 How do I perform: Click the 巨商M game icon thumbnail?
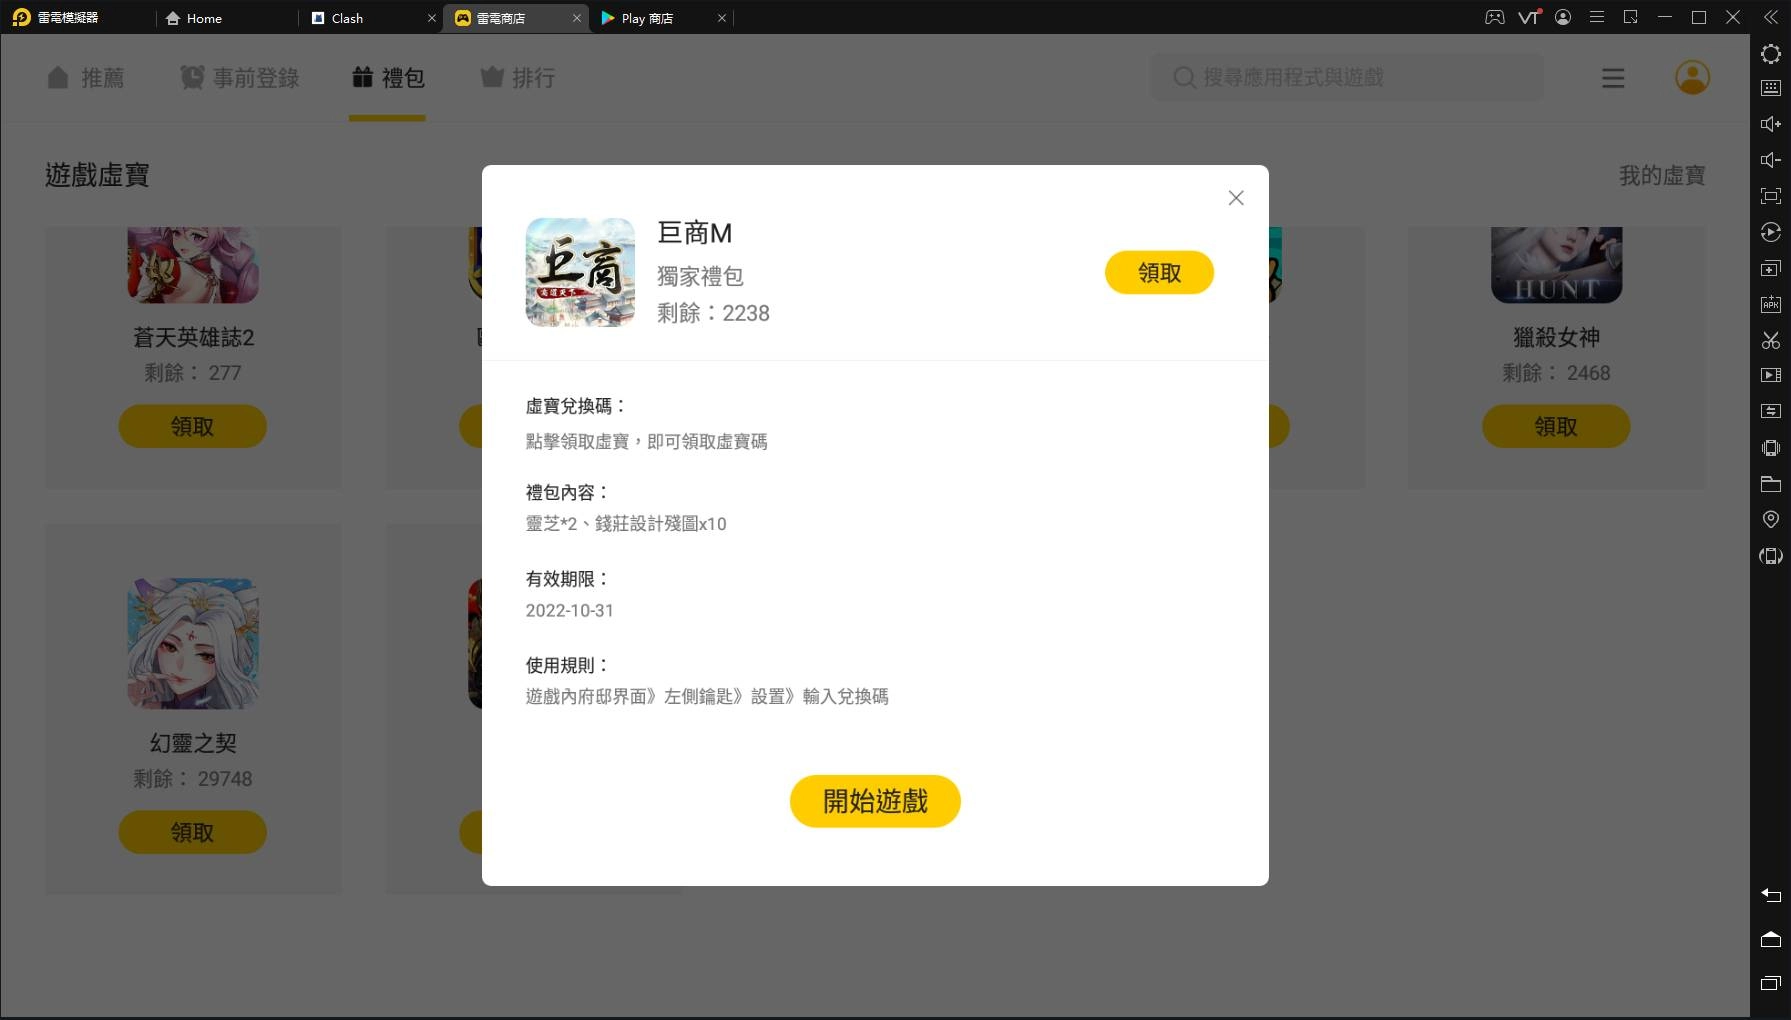point(580,272)
